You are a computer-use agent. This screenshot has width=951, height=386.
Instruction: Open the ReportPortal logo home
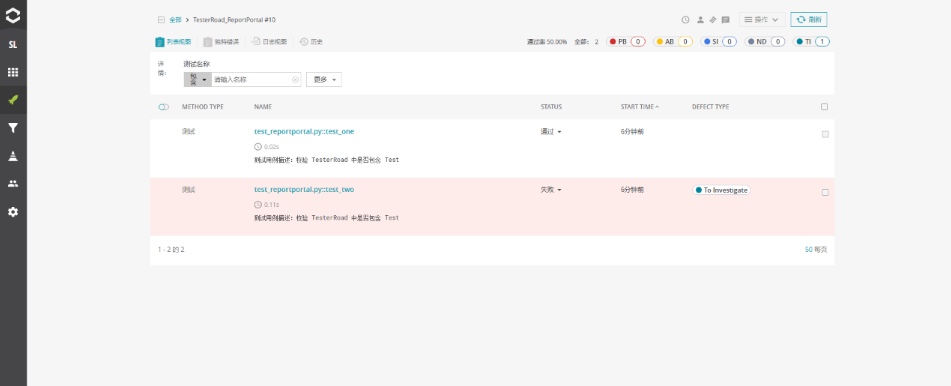pyautogui.click(x=13, y=15)
